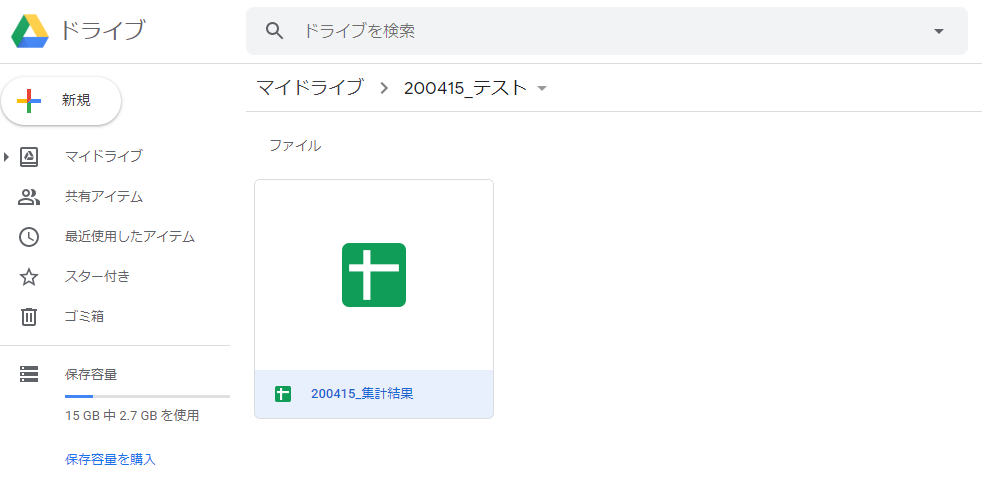Click the small Sheets icon beside 200415_集計結果
Viewport: 982px width, 486px height.
(x=282, y=394)
